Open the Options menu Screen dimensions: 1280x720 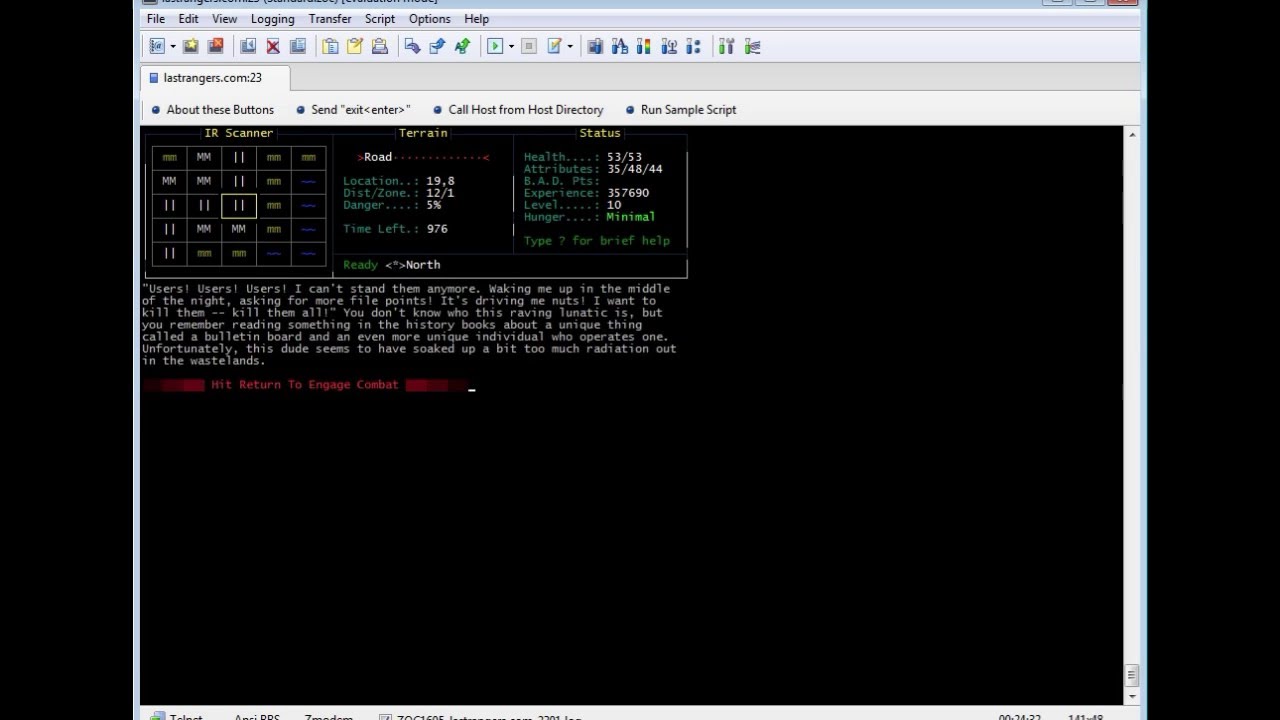point(429,19)
